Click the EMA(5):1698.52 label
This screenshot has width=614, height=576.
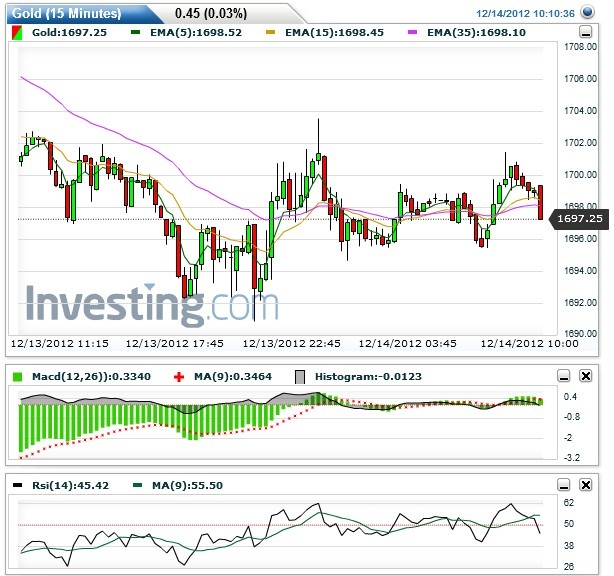click(x=196, y=33)
